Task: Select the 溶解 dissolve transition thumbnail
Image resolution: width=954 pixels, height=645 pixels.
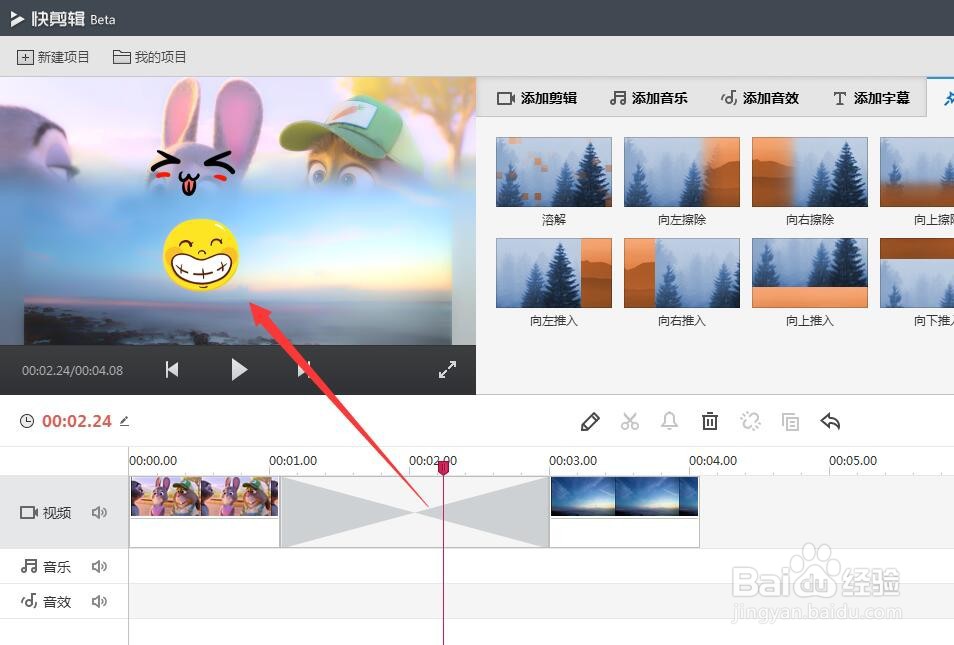Action: point(554,172)
